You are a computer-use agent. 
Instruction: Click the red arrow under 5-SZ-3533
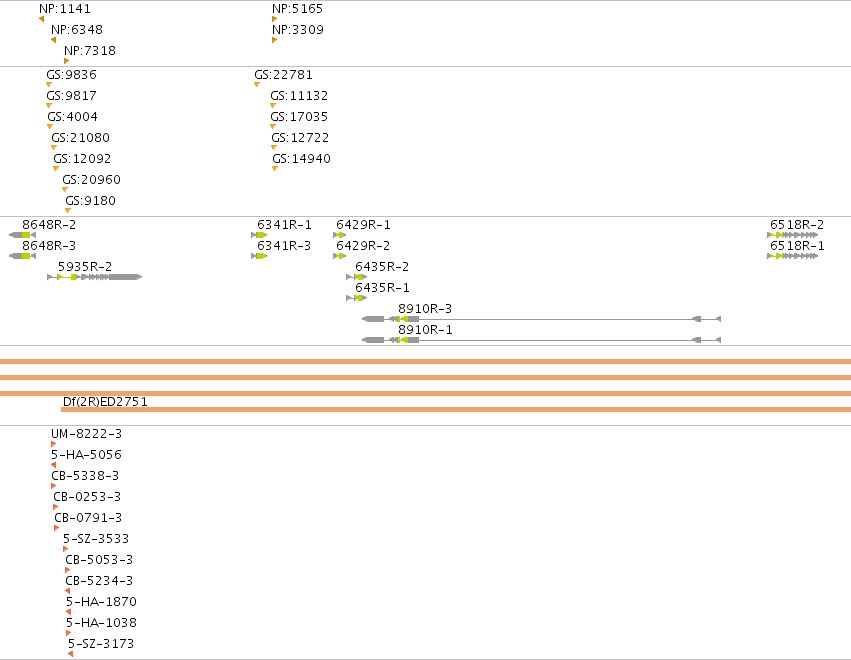pyautogui.click(x=65, y=549)
